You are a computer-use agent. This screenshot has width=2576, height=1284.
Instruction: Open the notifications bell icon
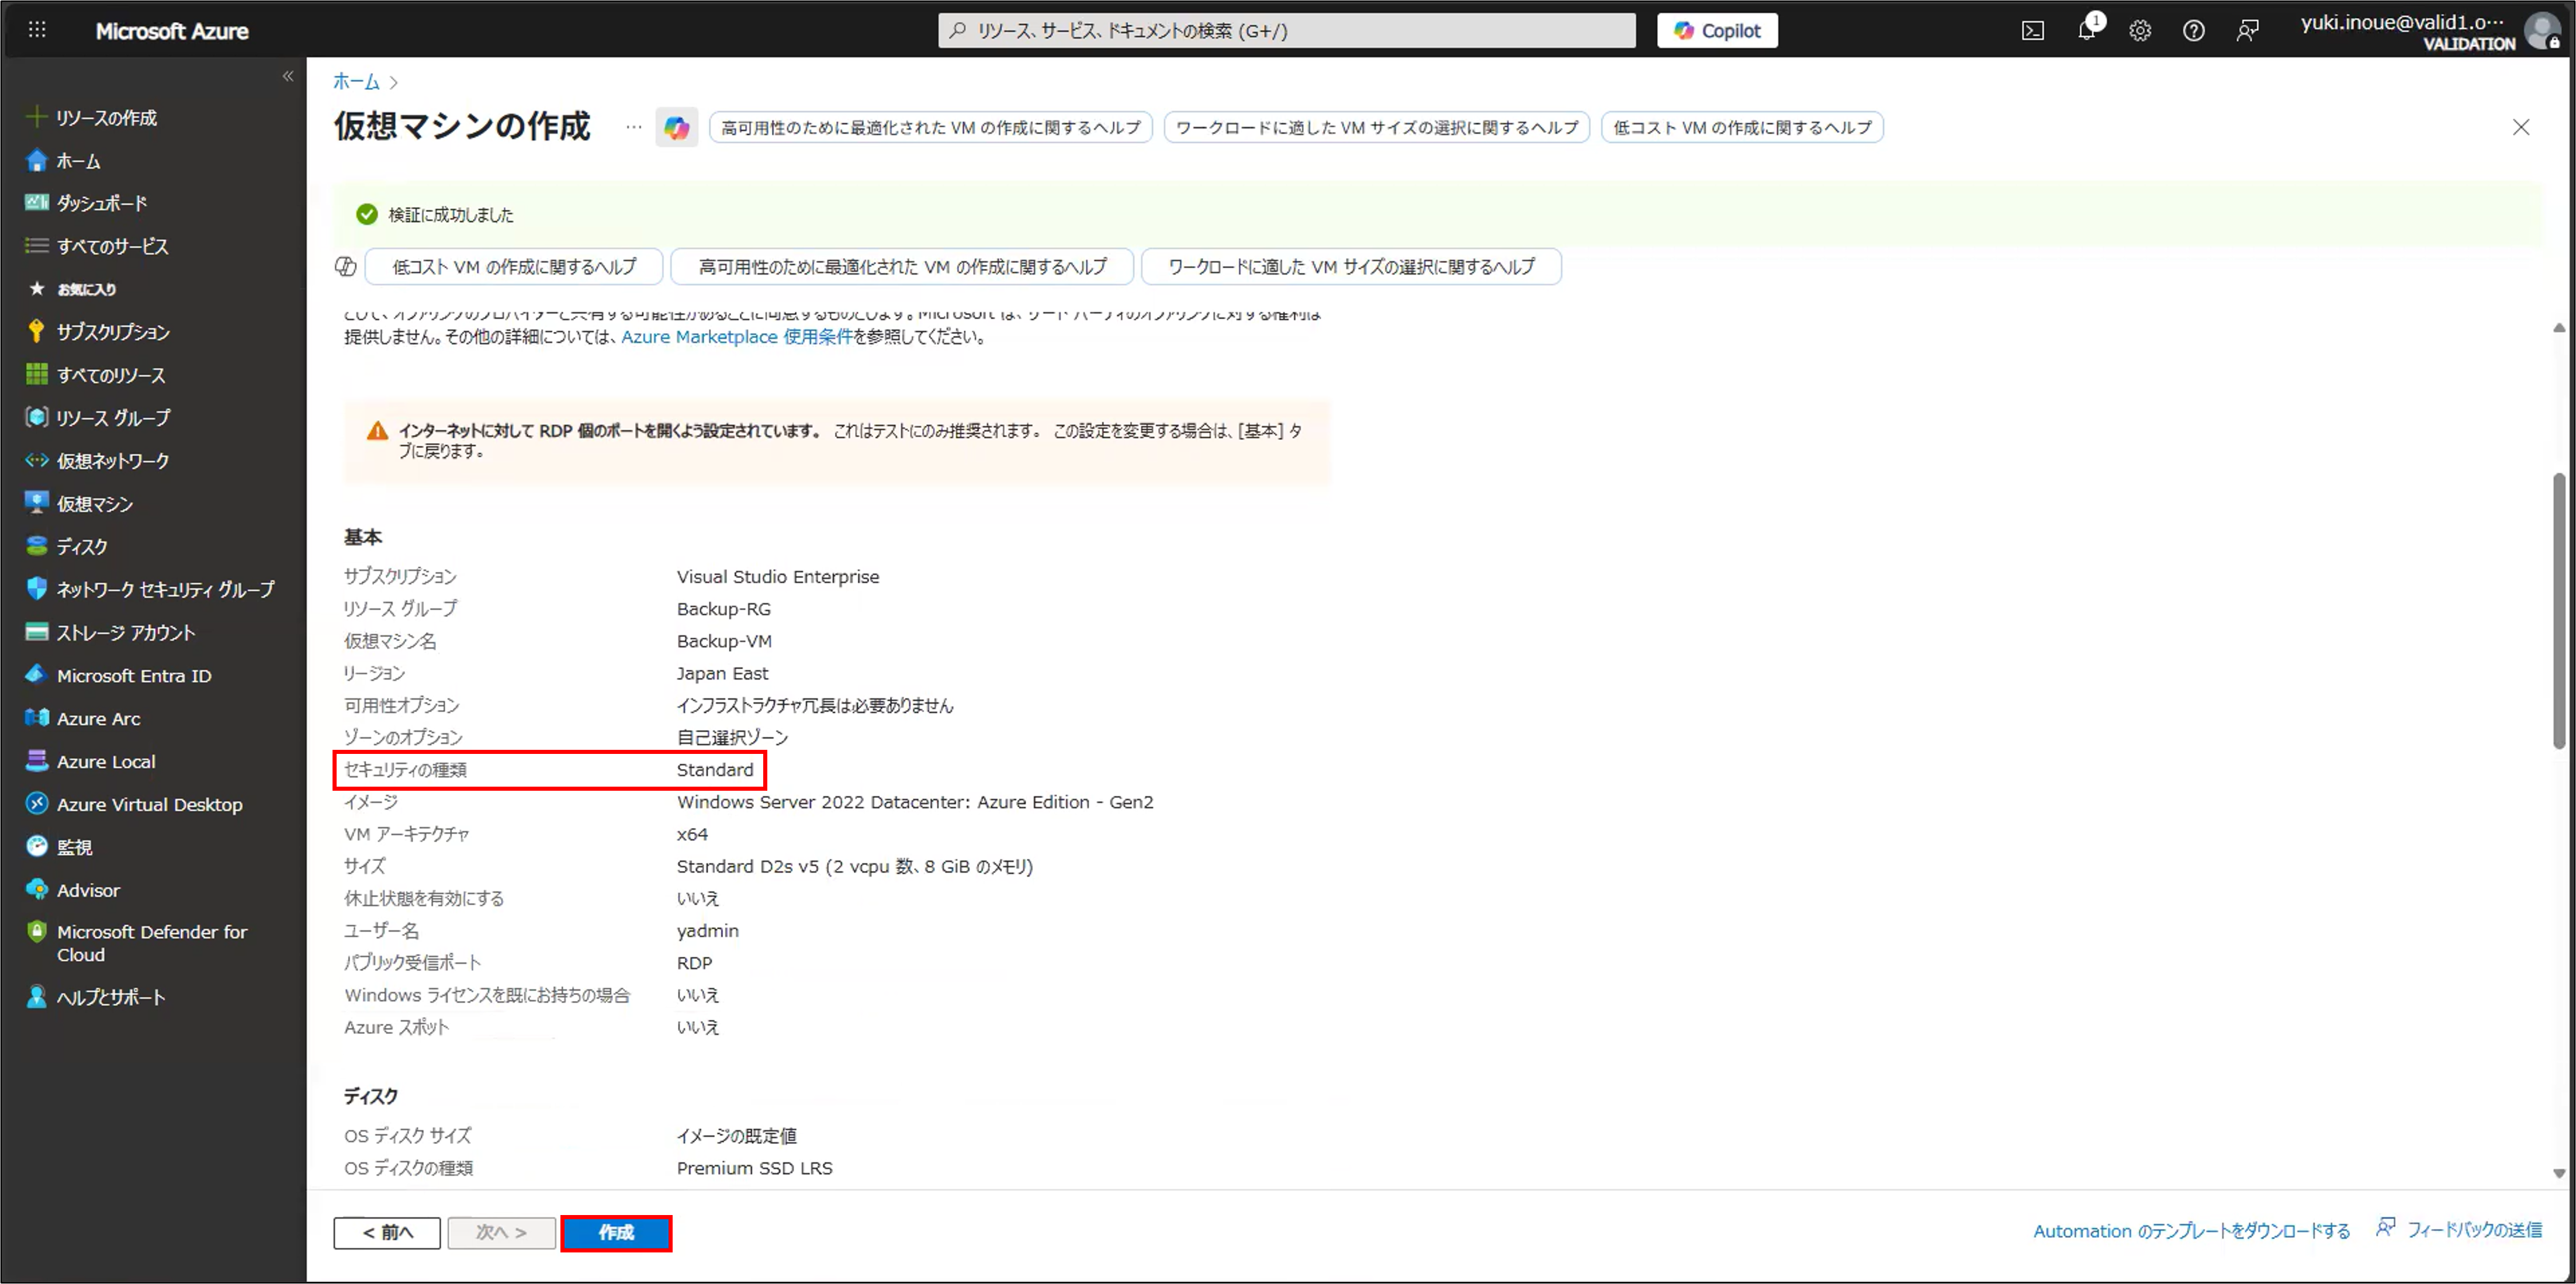[2086, 30]
